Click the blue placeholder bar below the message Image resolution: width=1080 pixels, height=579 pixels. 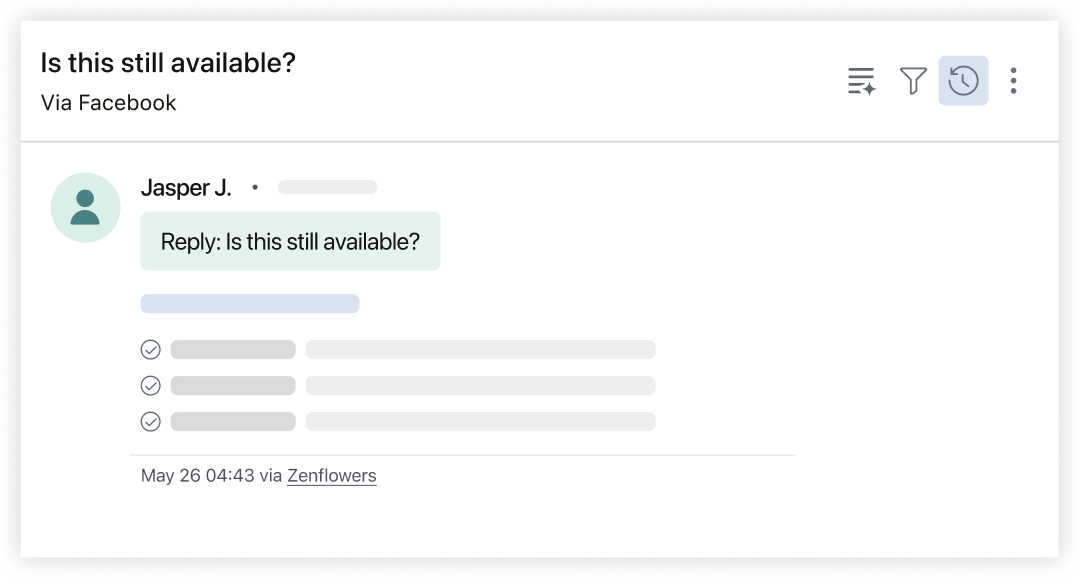pos(250,303)
